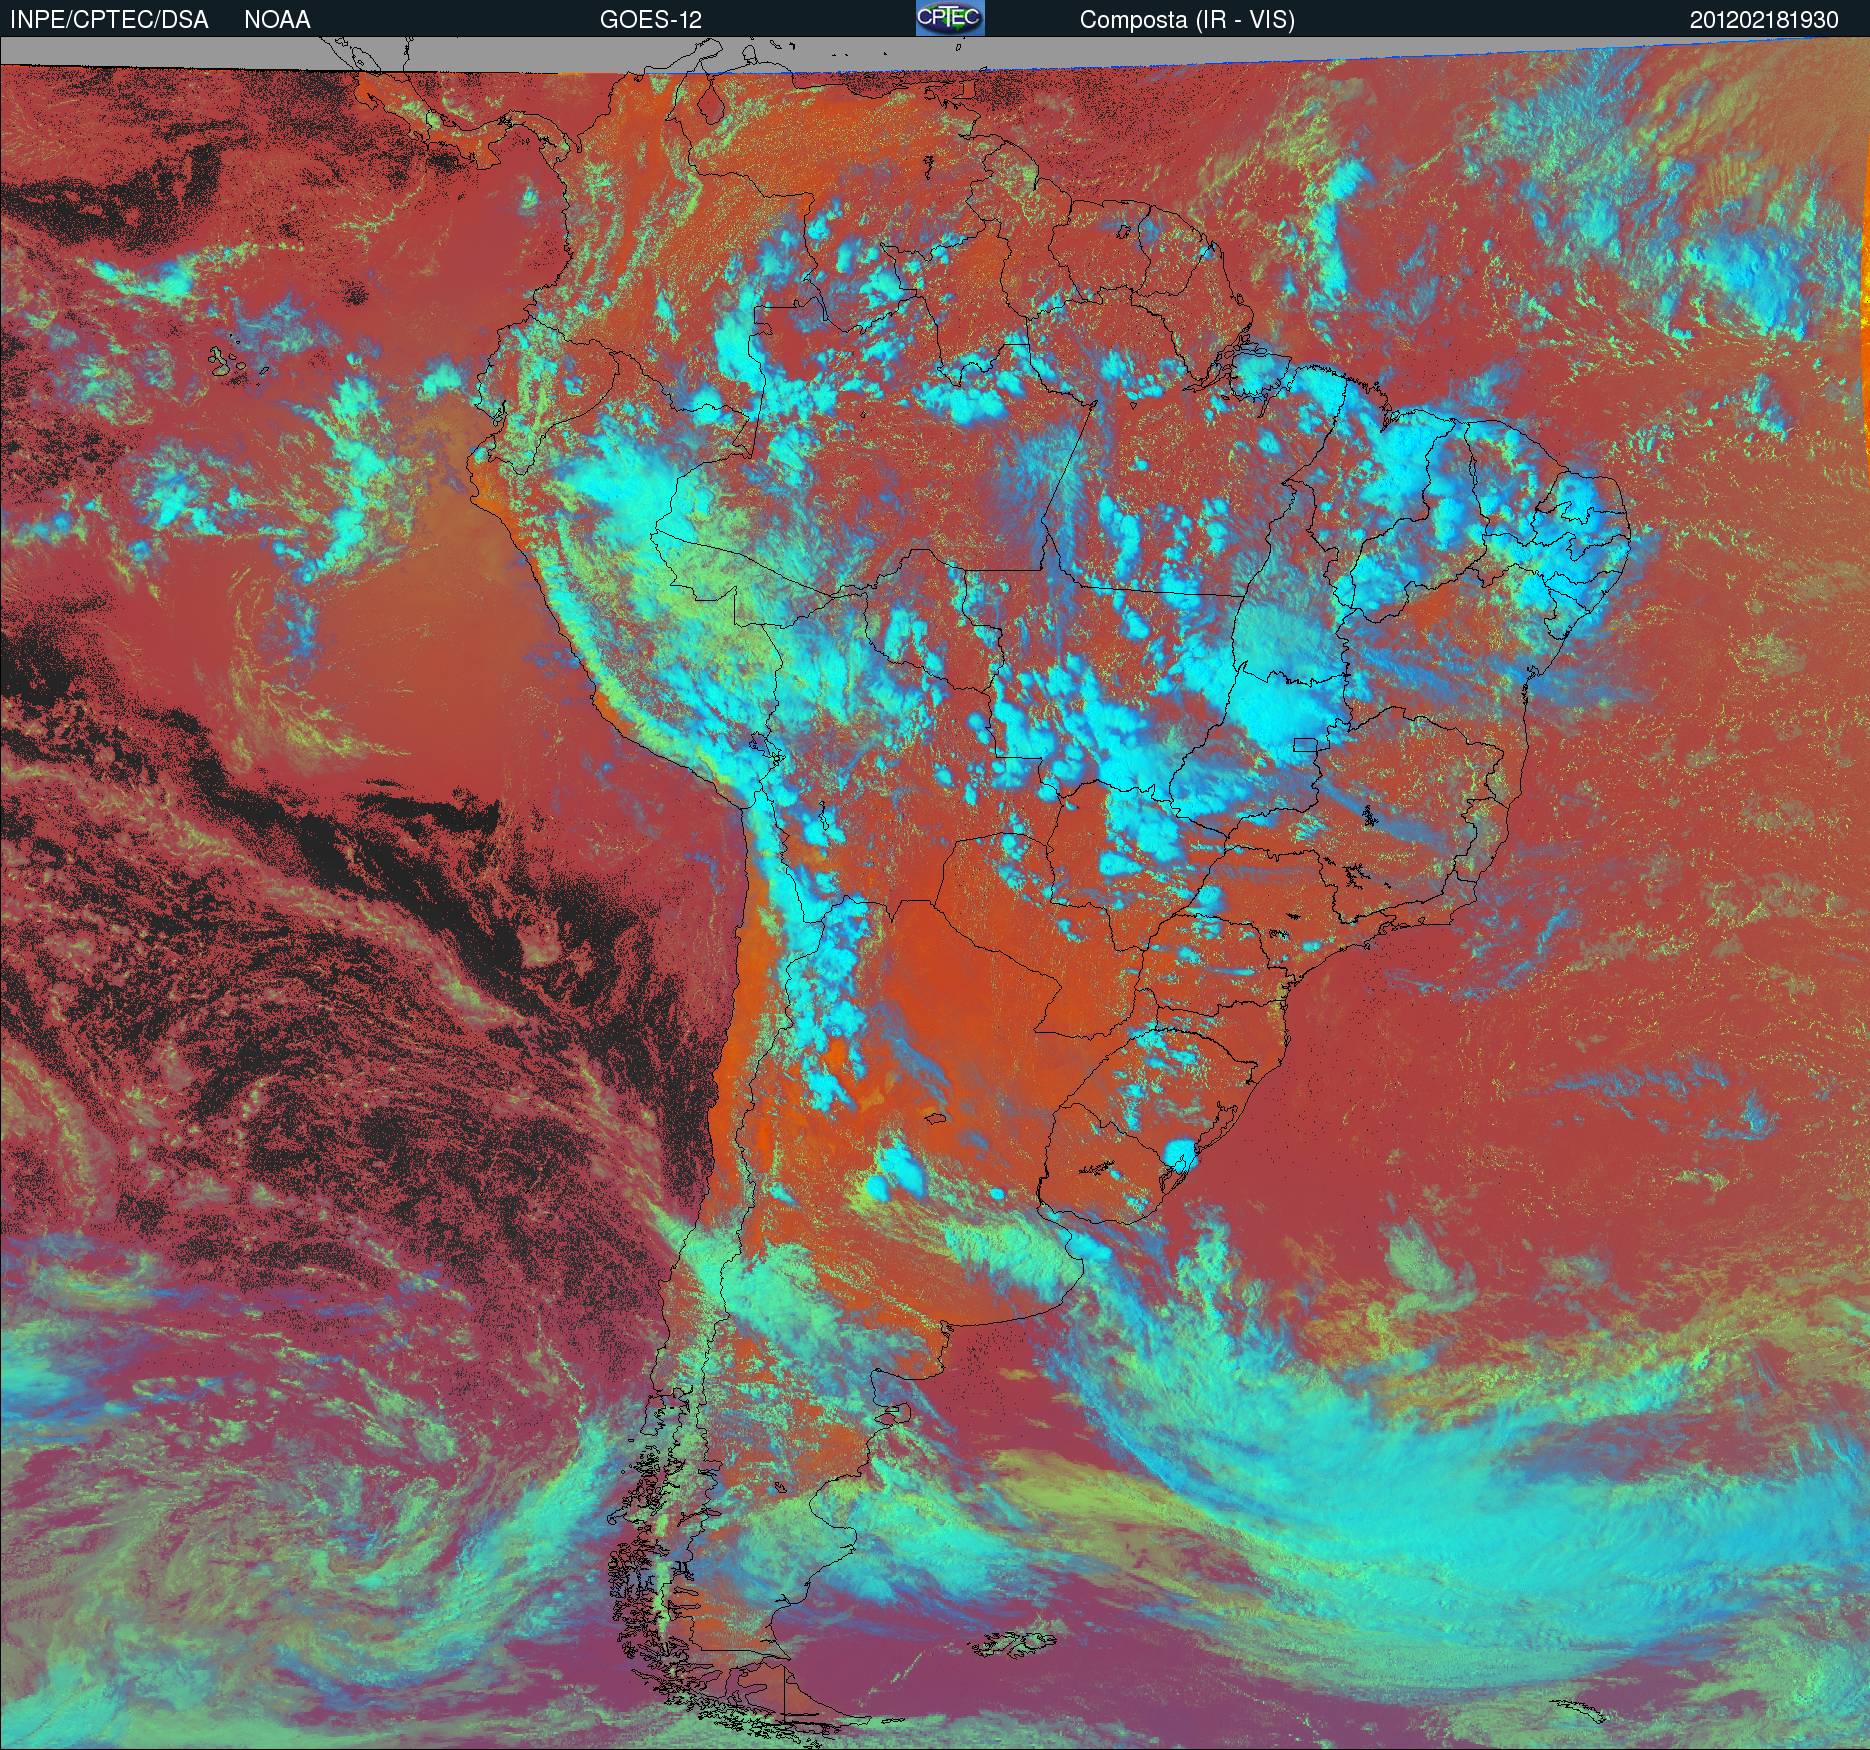This screenshot has width=1870, height=1750.
Task: Click the "INPE/CPTEC/DSA" header text
Action: coord(109,20)
